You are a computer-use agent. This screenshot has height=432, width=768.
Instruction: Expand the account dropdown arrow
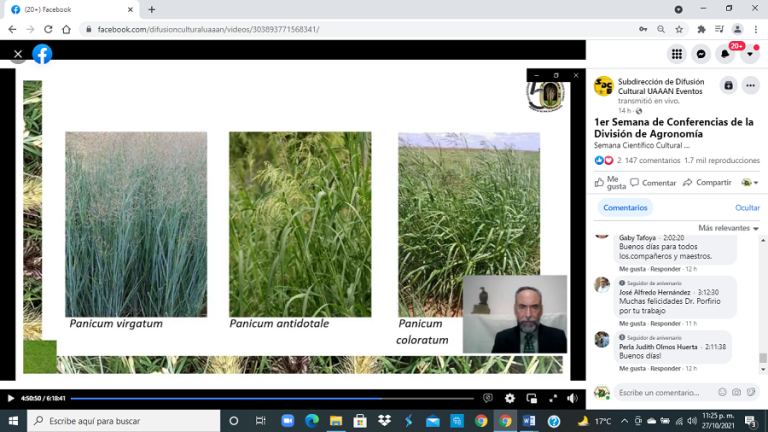click(x=750, y=54)
